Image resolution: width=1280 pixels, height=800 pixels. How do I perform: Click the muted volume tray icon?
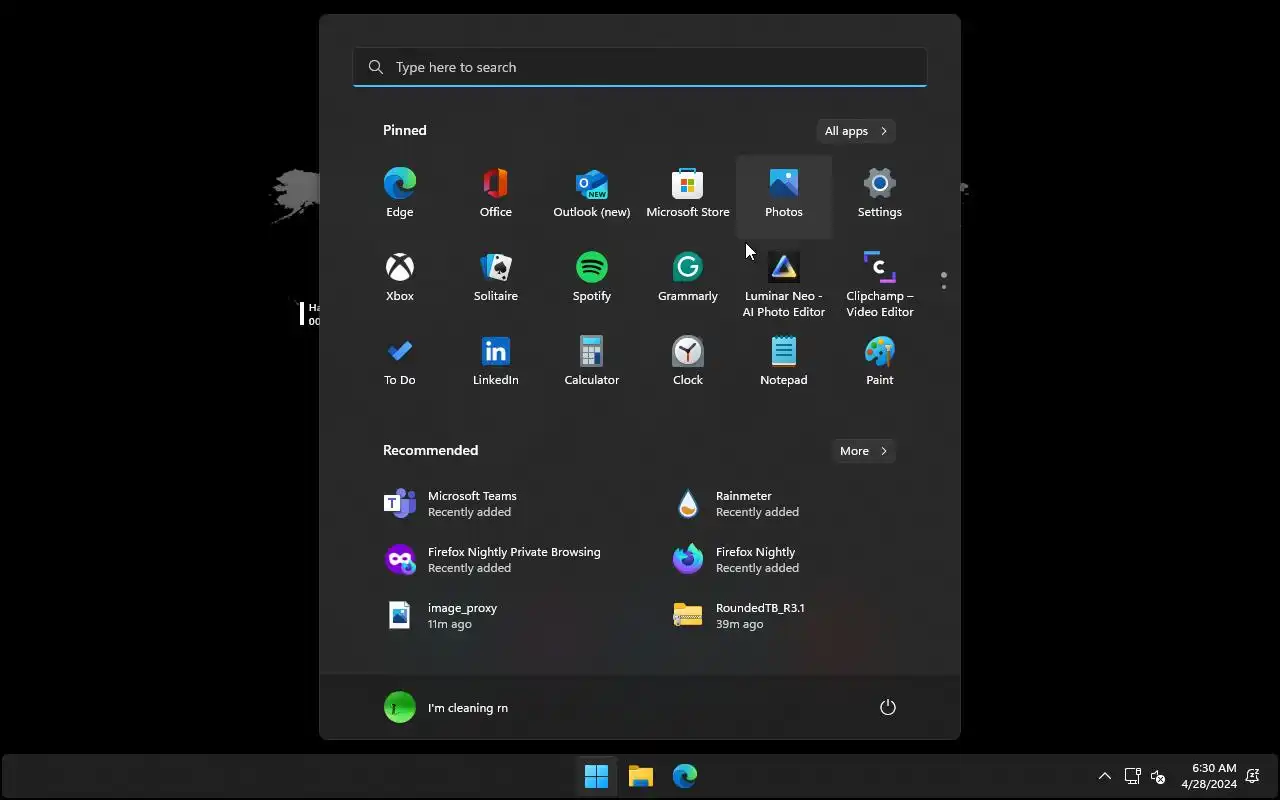1158,776
